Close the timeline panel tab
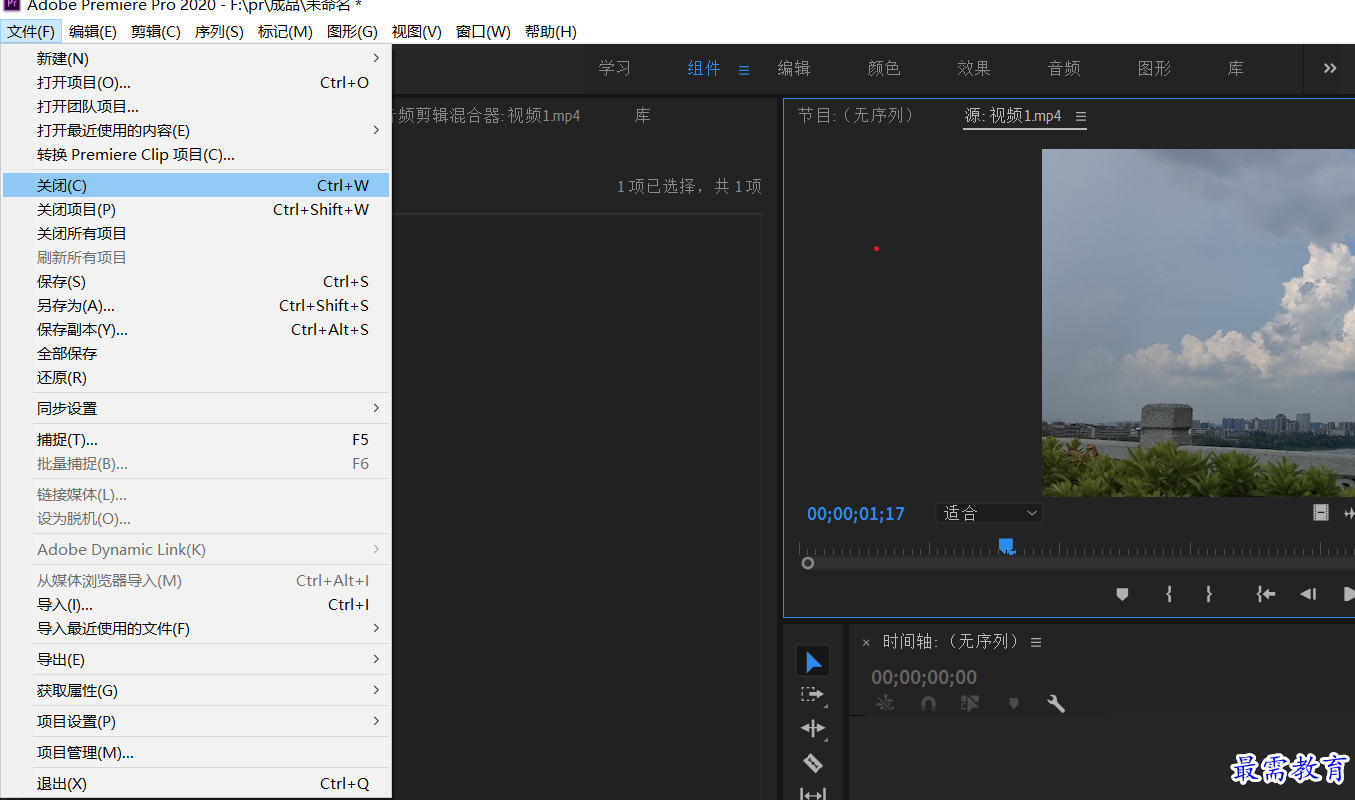1355x800 pixels. point(866,643)
